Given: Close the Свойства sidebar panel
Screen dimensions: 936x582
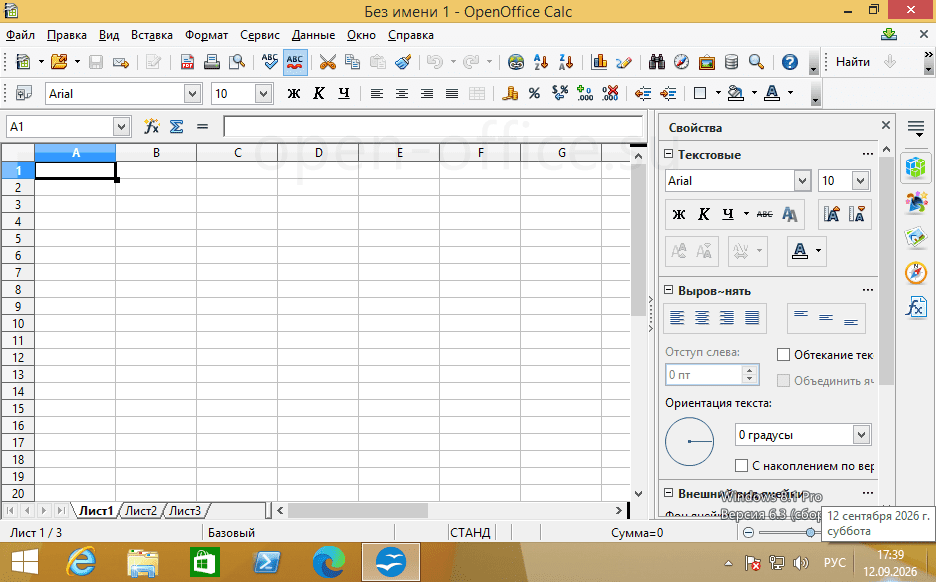Looking at the screenshot, I should (x=886, y=125).
